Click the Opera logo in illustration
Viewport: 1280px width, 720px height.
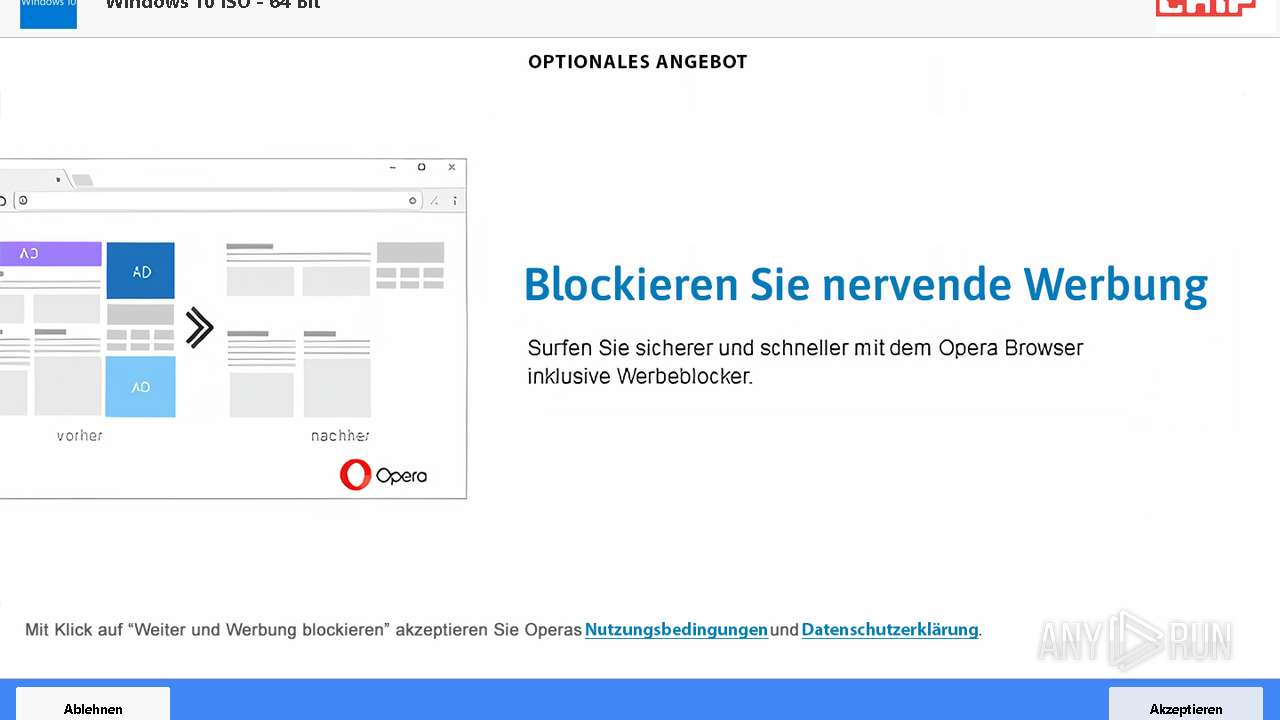point(383,474)
